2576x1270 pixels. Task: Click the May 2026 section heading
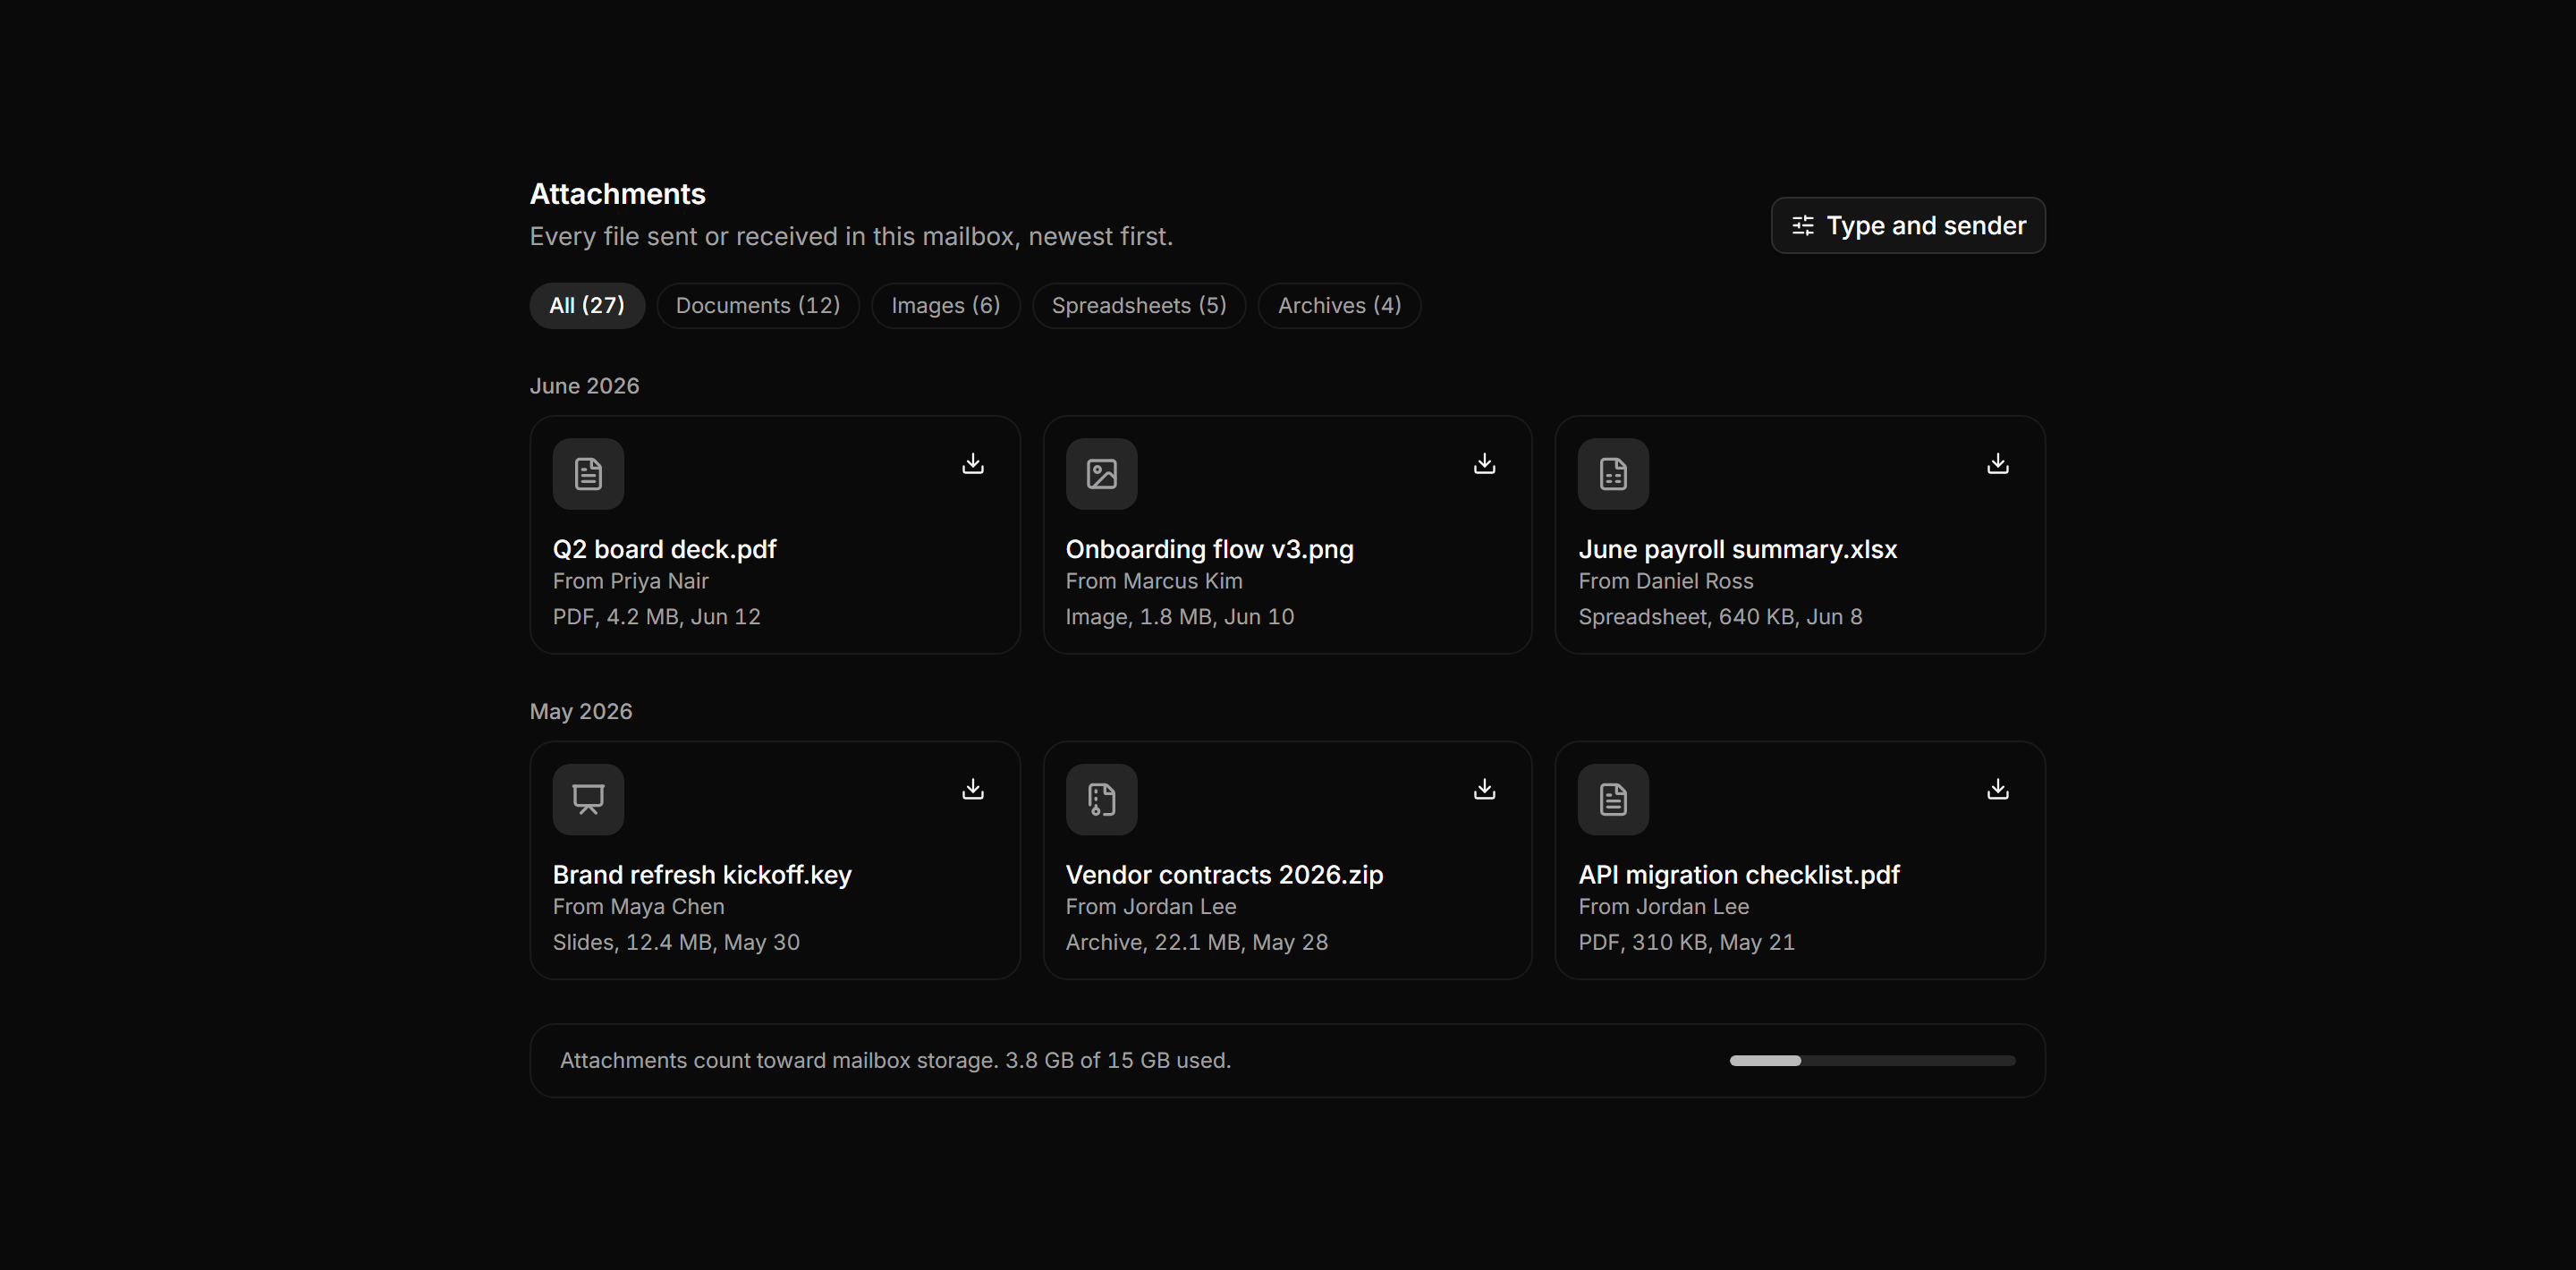click(x=581, y=712)
